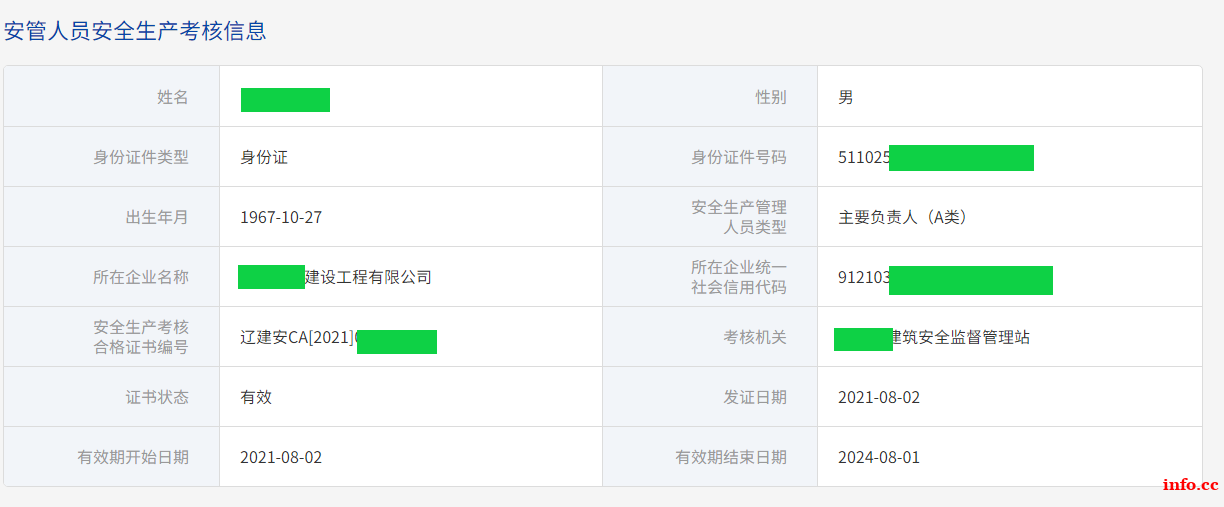The height and width of the screenshot is (507, 1224).
Task: Click the ID number starting 511025
Action: coord(935,157)
